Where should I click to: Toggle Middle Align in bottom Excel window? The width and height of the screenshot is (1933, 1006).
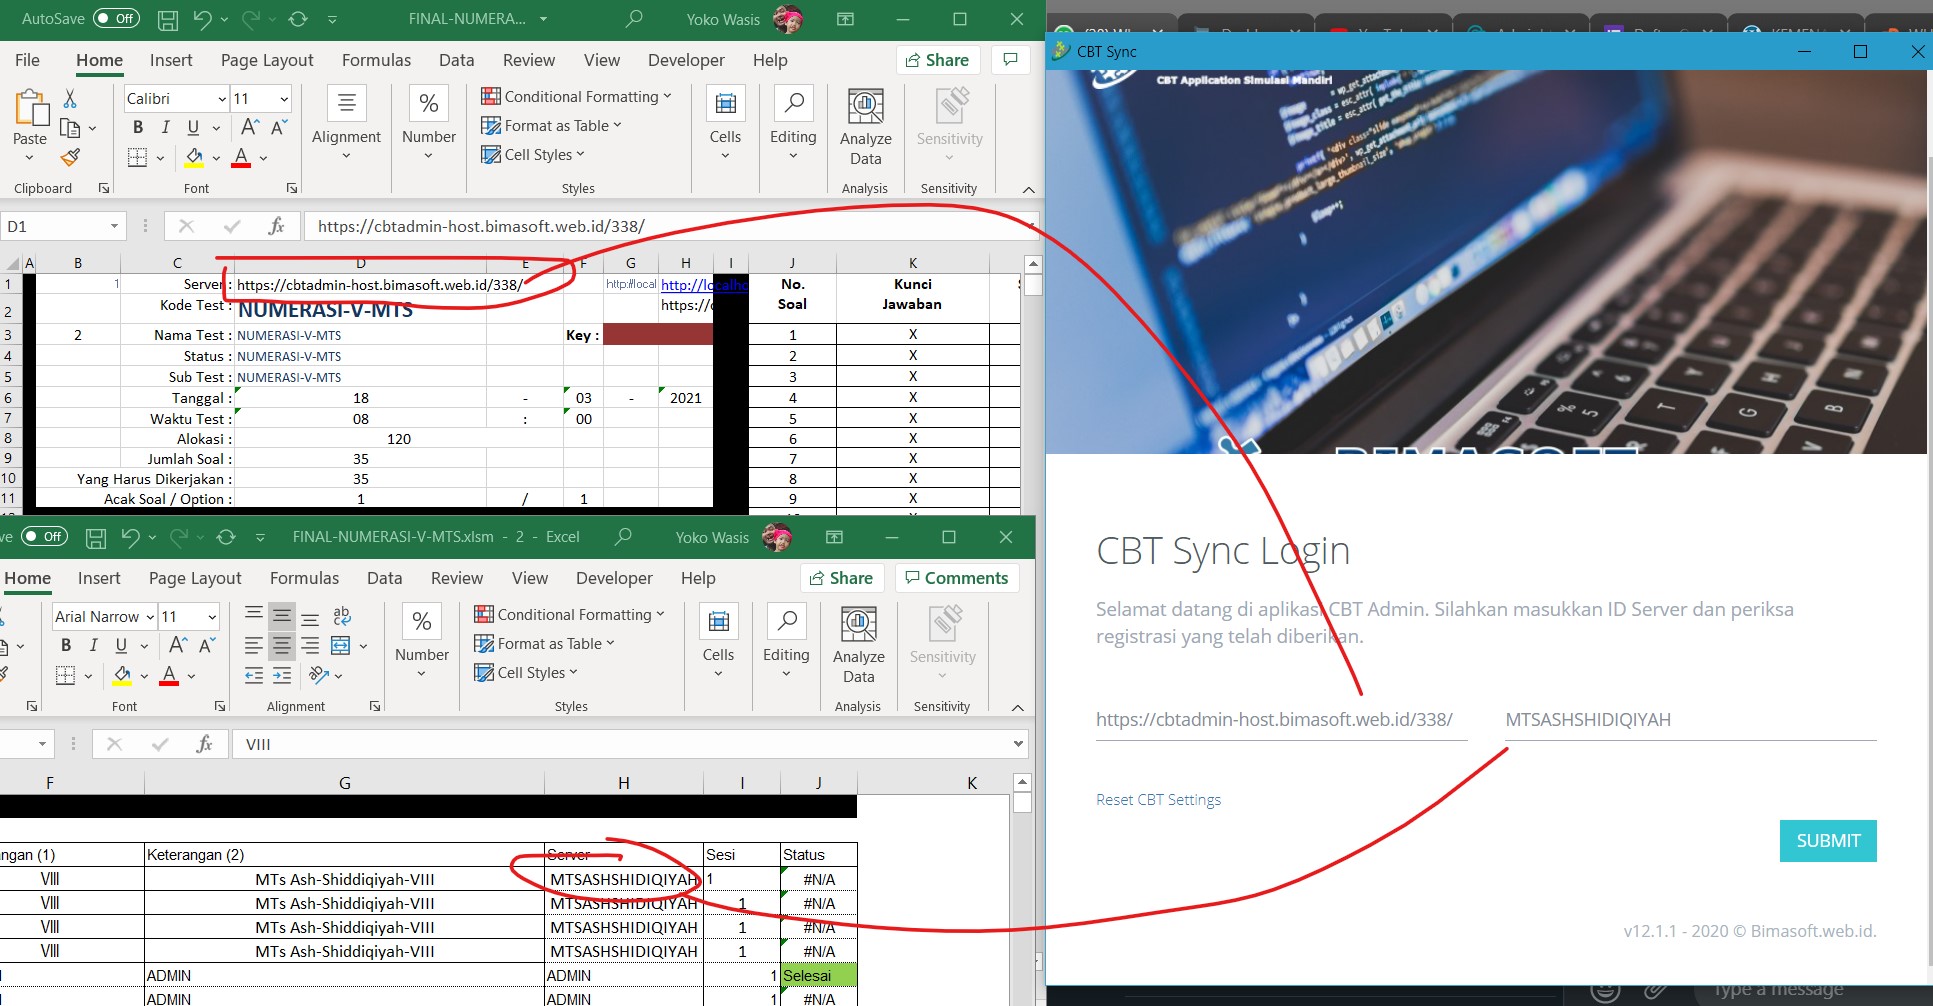(282, 616)
